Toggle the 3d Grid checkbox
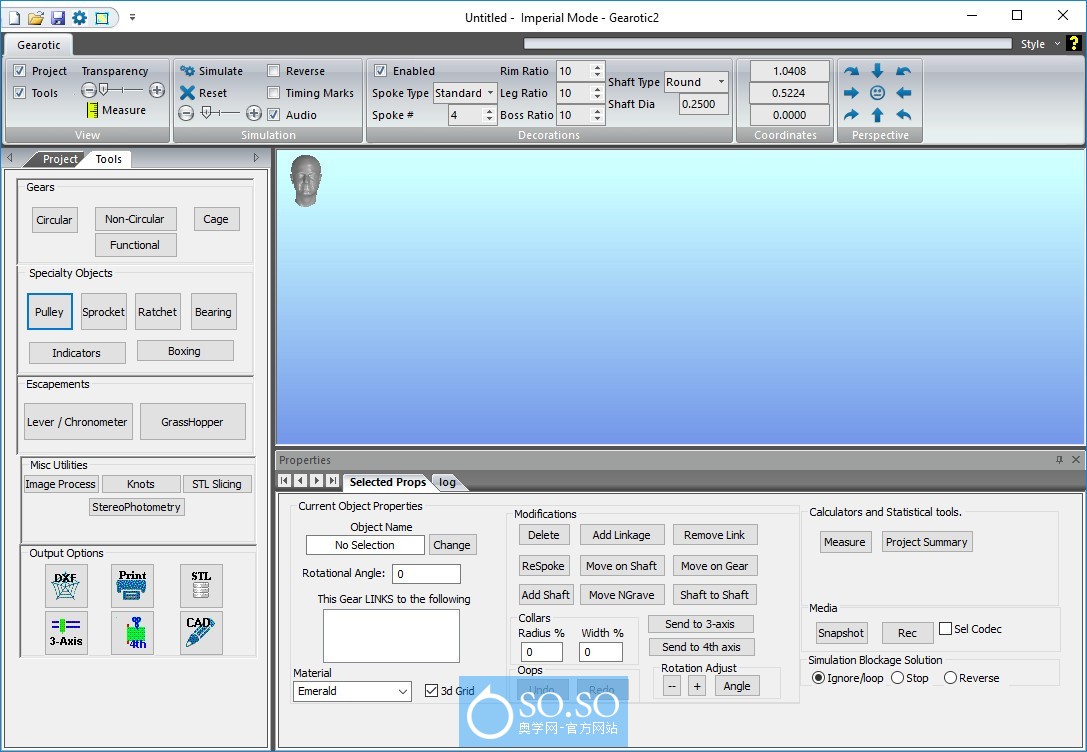 click(x=431, y=690)
